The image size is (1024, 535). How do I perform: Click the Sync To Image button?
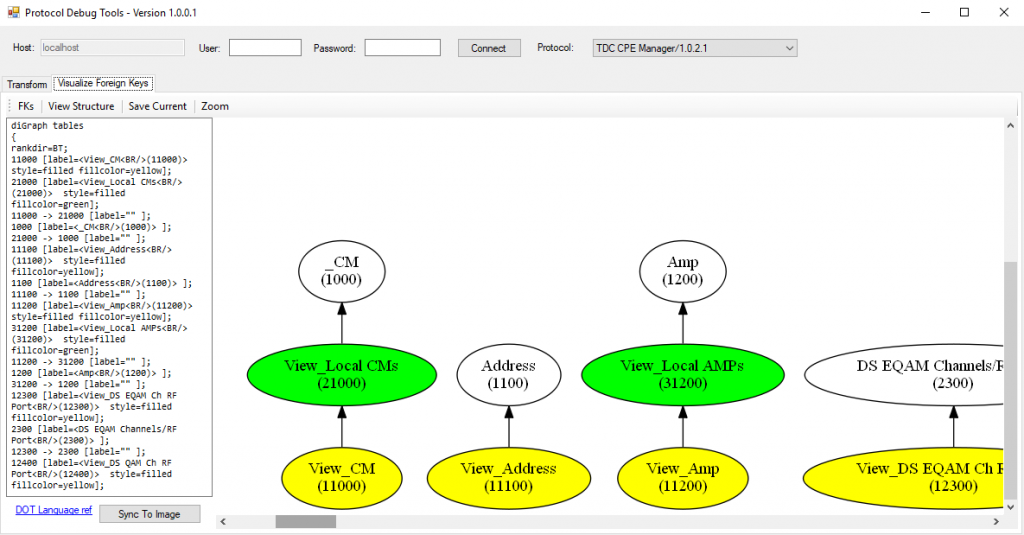(x=149, y=514)
